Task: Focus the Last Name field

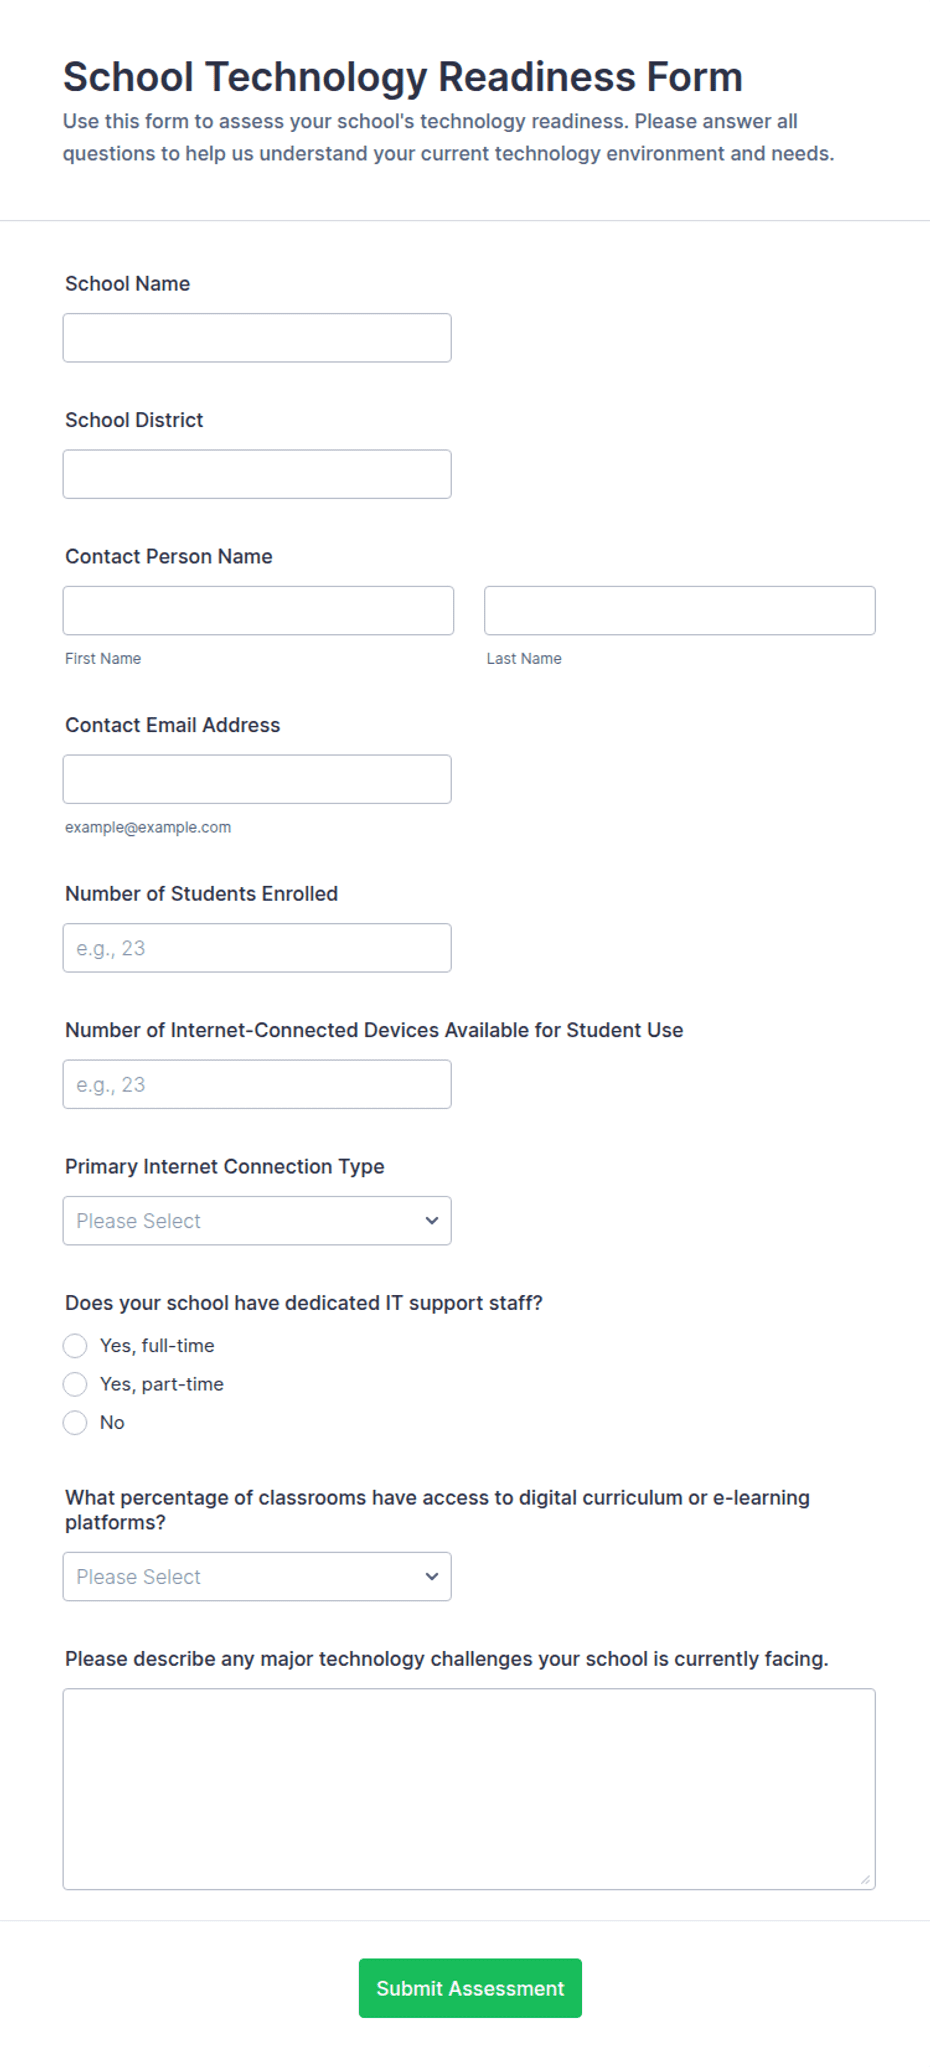Action: (x=680, y=610)
